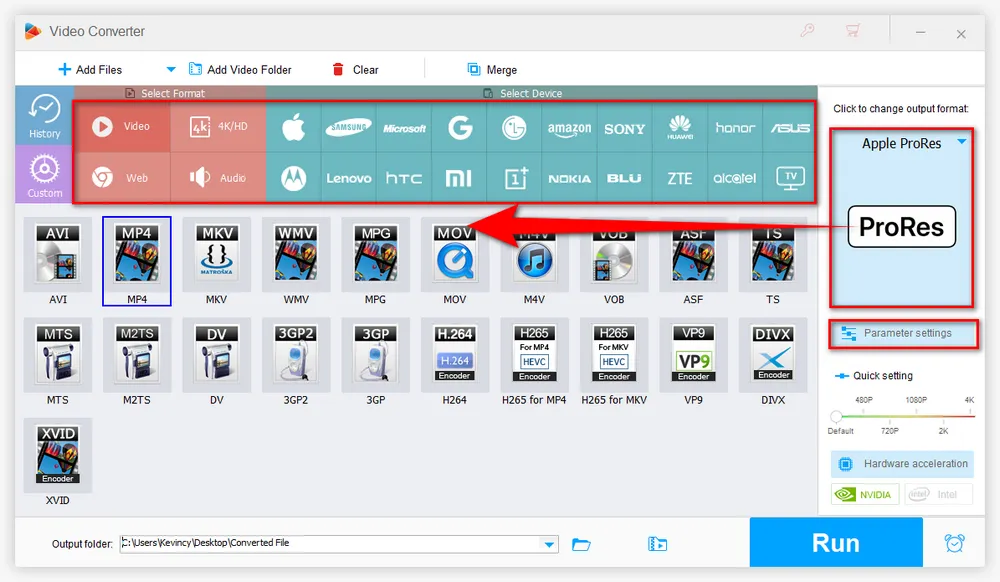Choose the TV device icon

[x=790, y=178]
